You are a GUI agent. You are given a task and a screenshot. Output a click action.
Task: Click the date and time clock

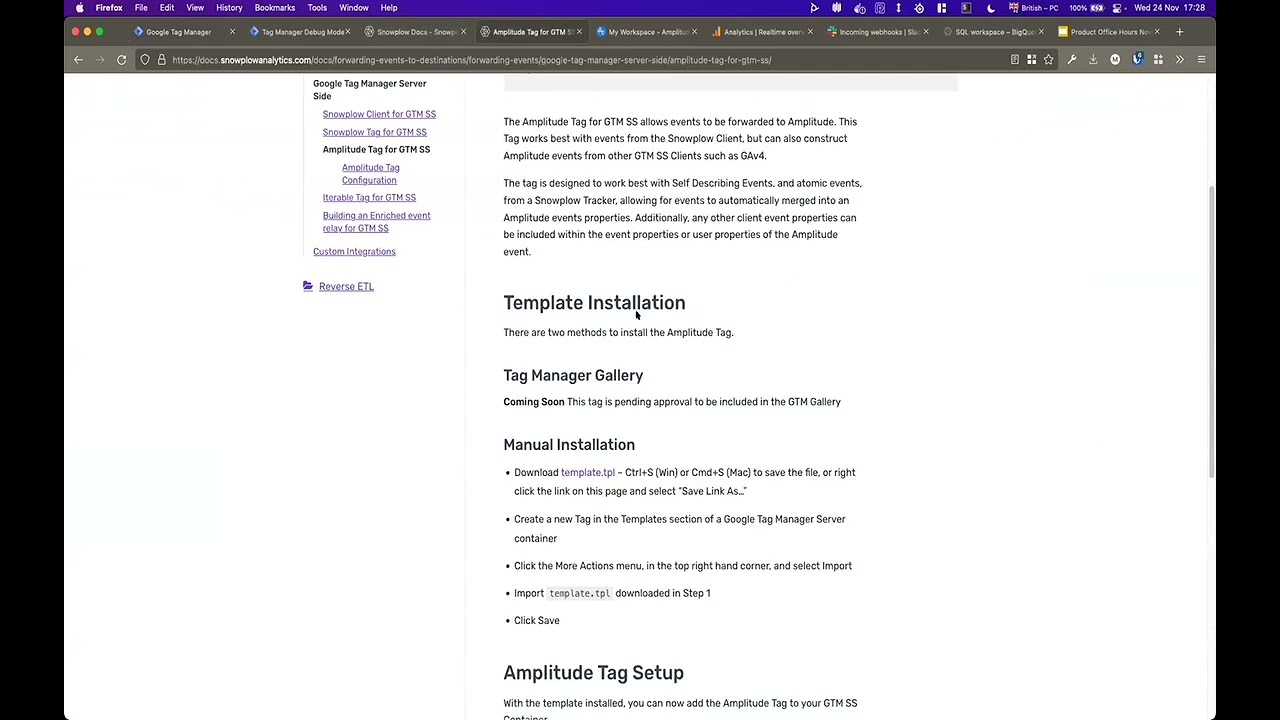1170,8
